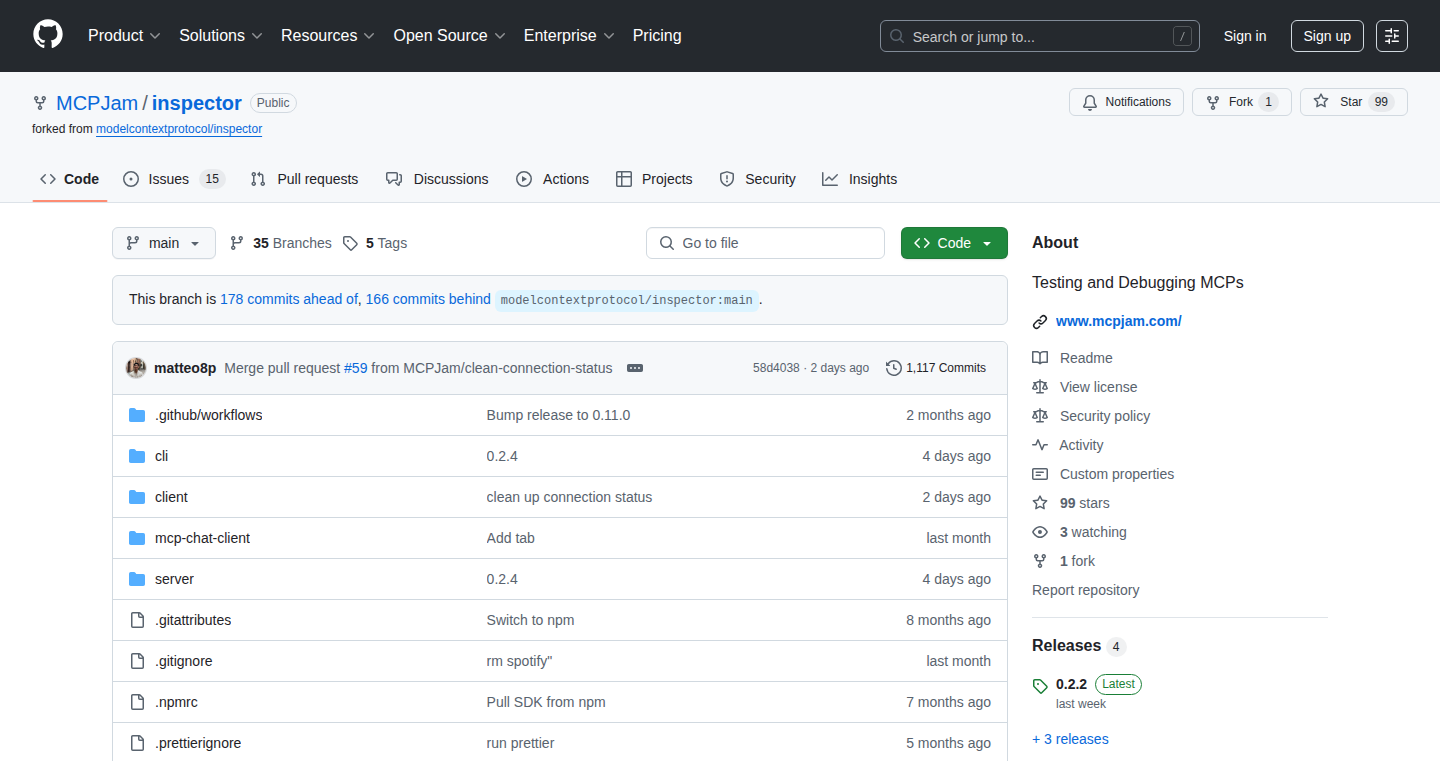Expand commit message ellipsis for latest commit
The image size is (1440, 761).
point(635,368)
